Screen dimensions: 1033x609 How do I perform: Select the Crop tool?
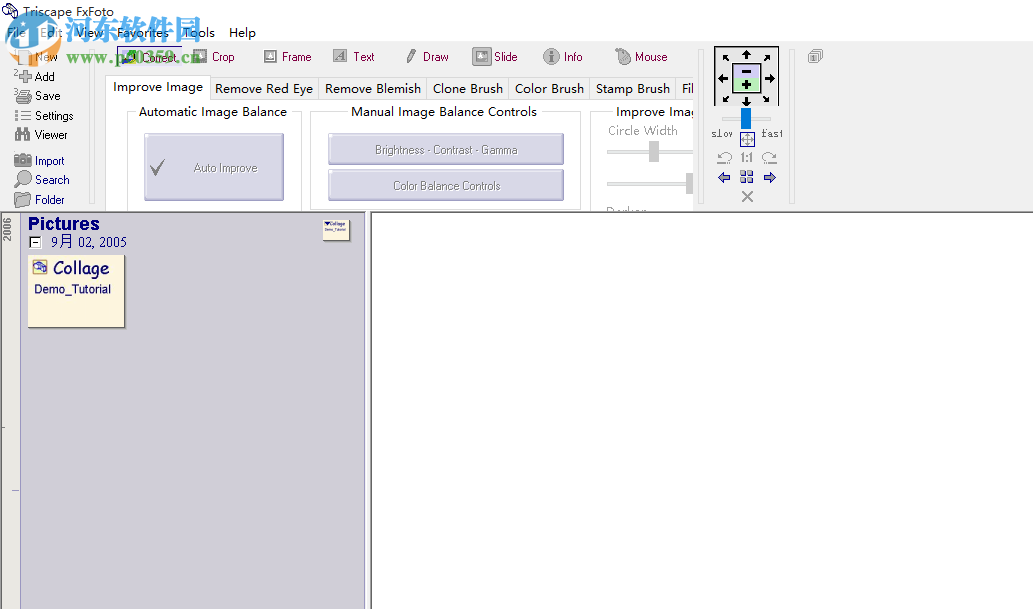point(215,57)
